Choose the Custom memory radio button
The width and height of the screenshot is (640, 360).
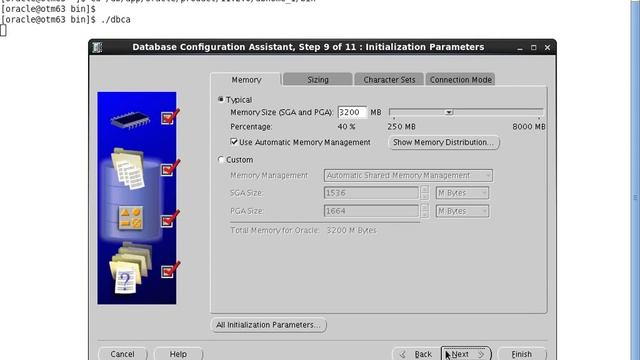221,160
